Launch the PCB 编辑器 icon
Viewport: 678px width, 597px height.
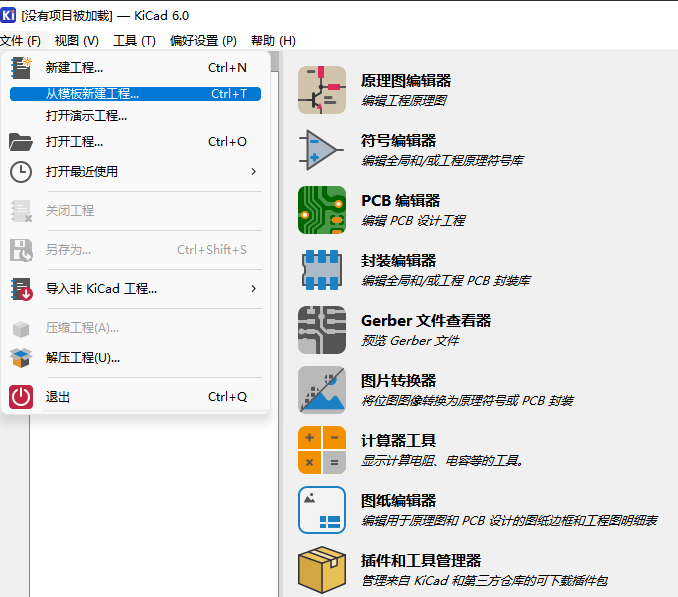(x=322, y=210)
